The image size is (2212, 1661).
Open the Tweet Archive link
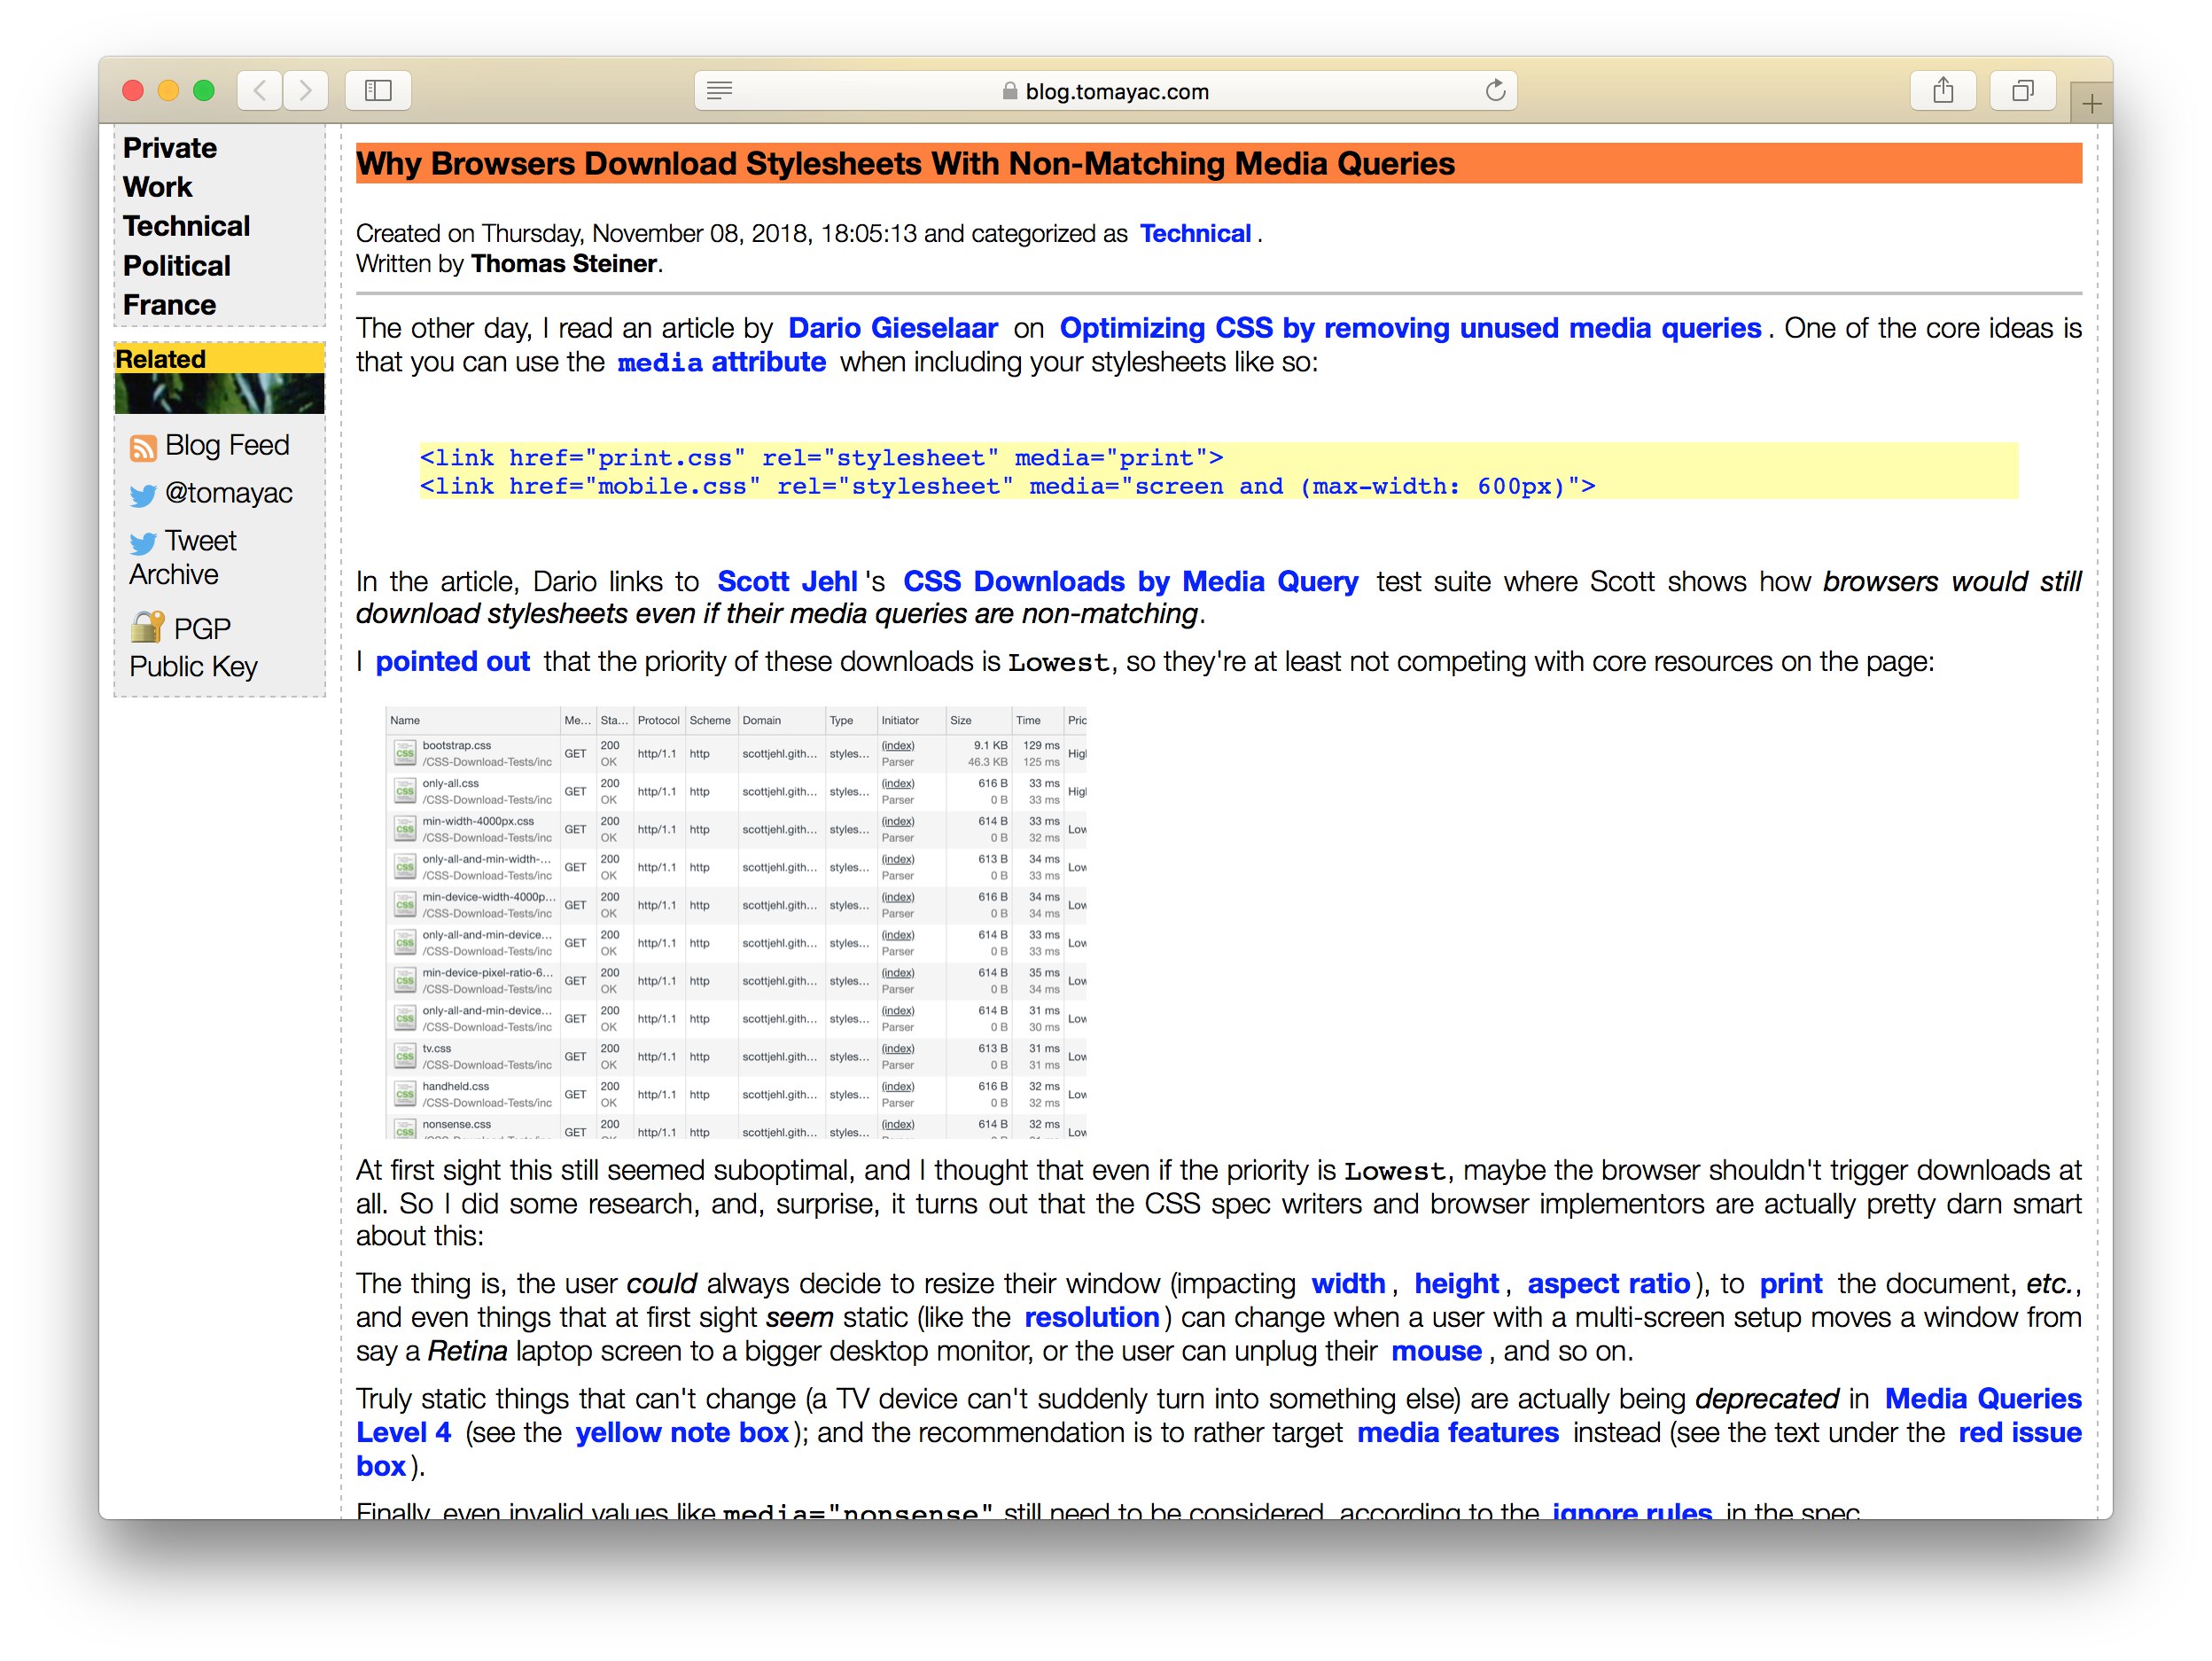(183, 558)
